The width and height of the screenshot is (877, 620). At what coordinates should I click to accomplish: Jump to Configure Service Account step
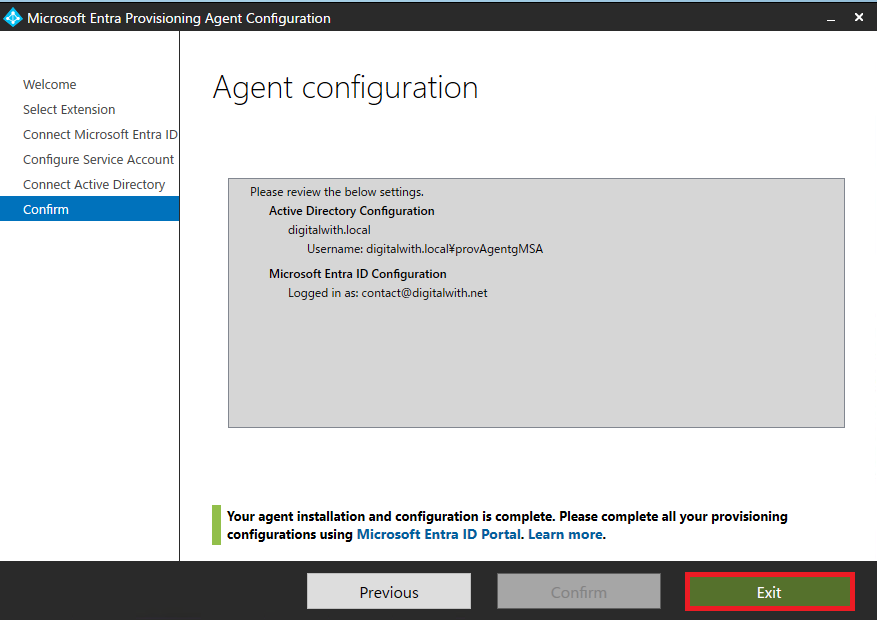98,160
